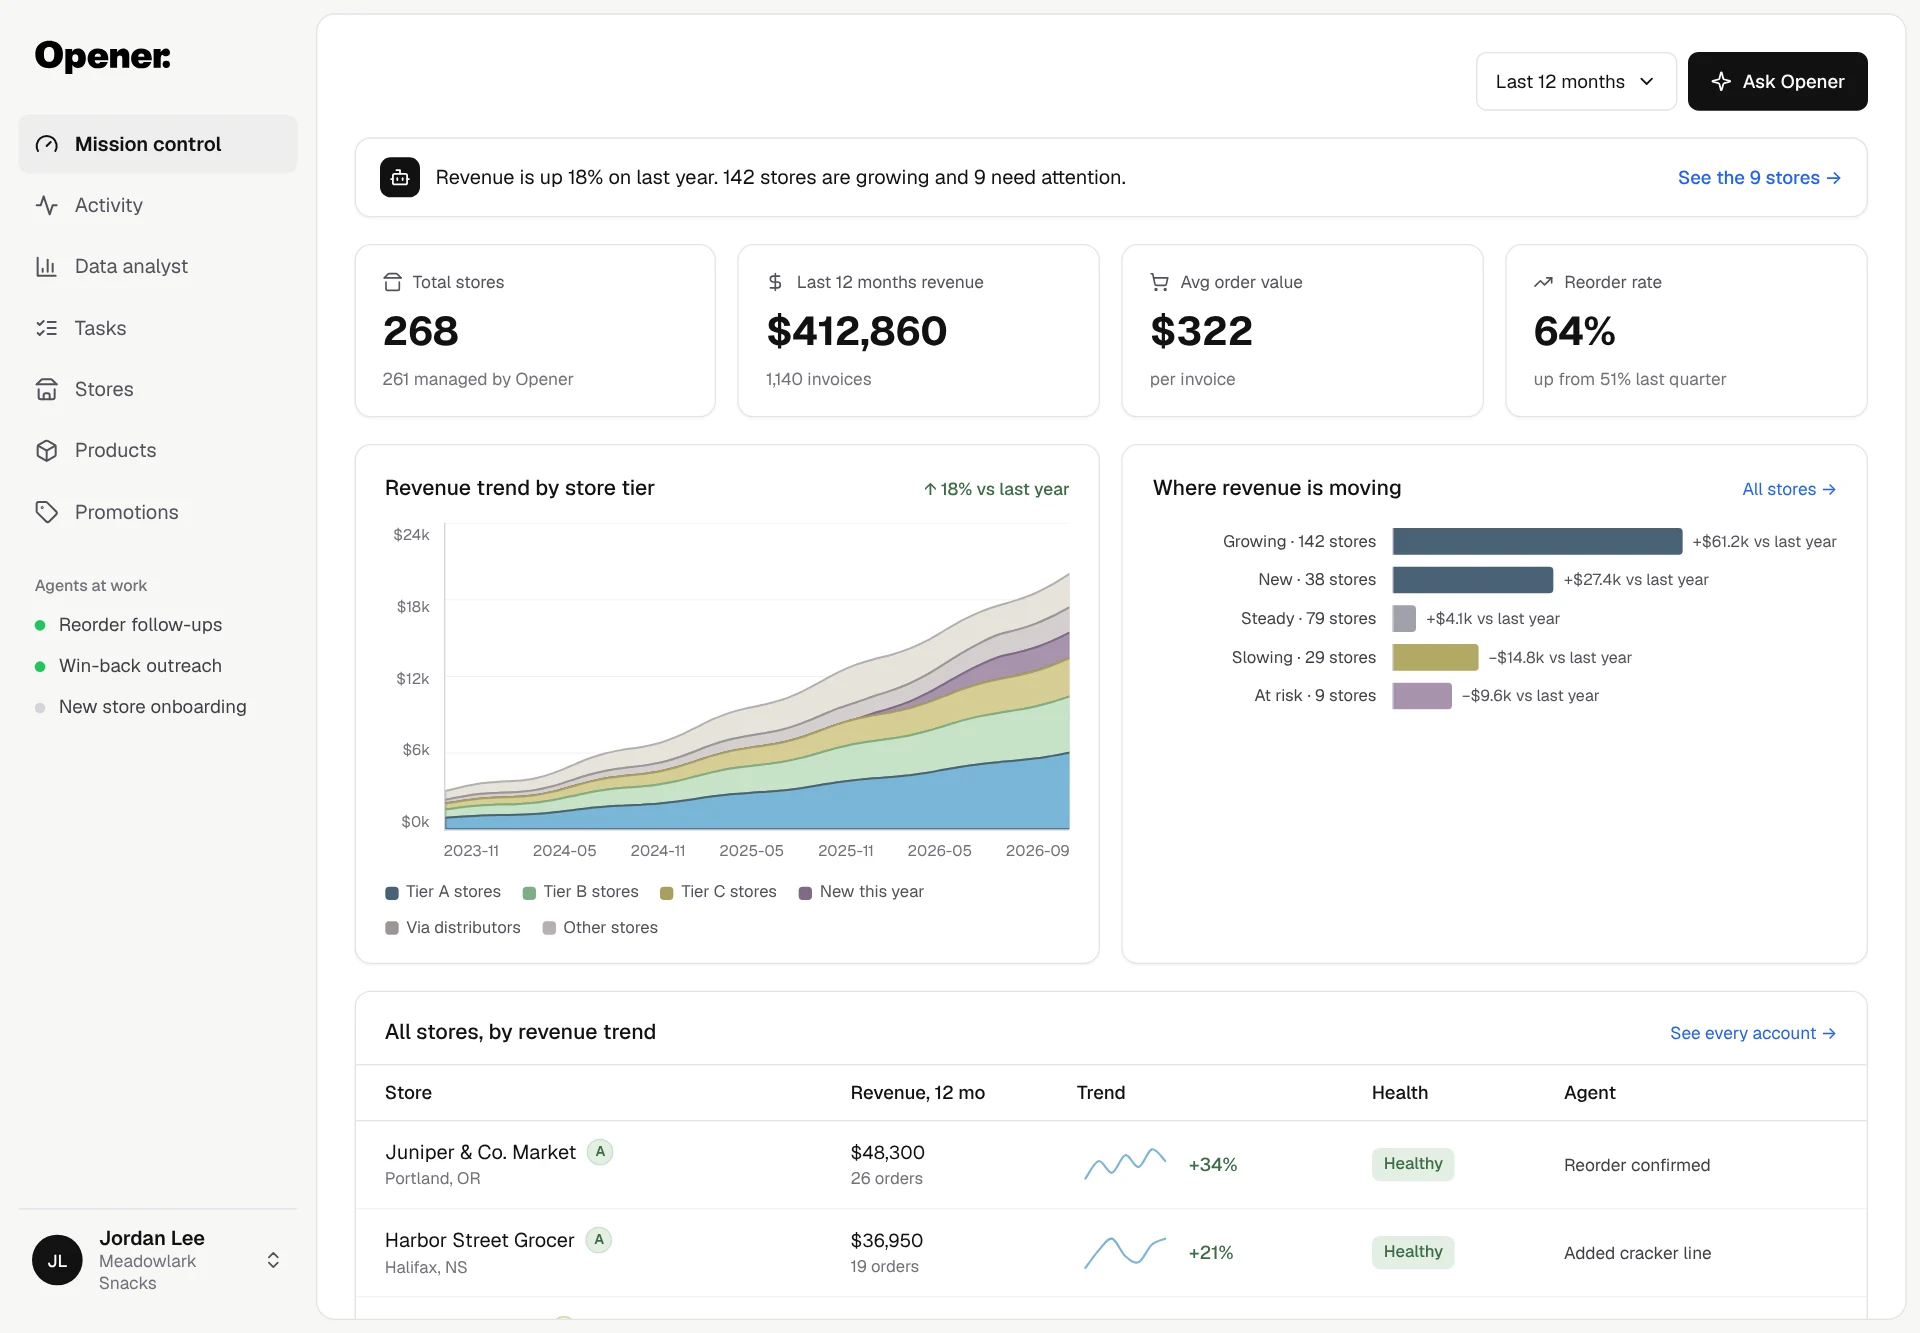Screen dimensions: 1920x1333
Task: Click the Promotions tag icon
Action: (x=47, y=512)
